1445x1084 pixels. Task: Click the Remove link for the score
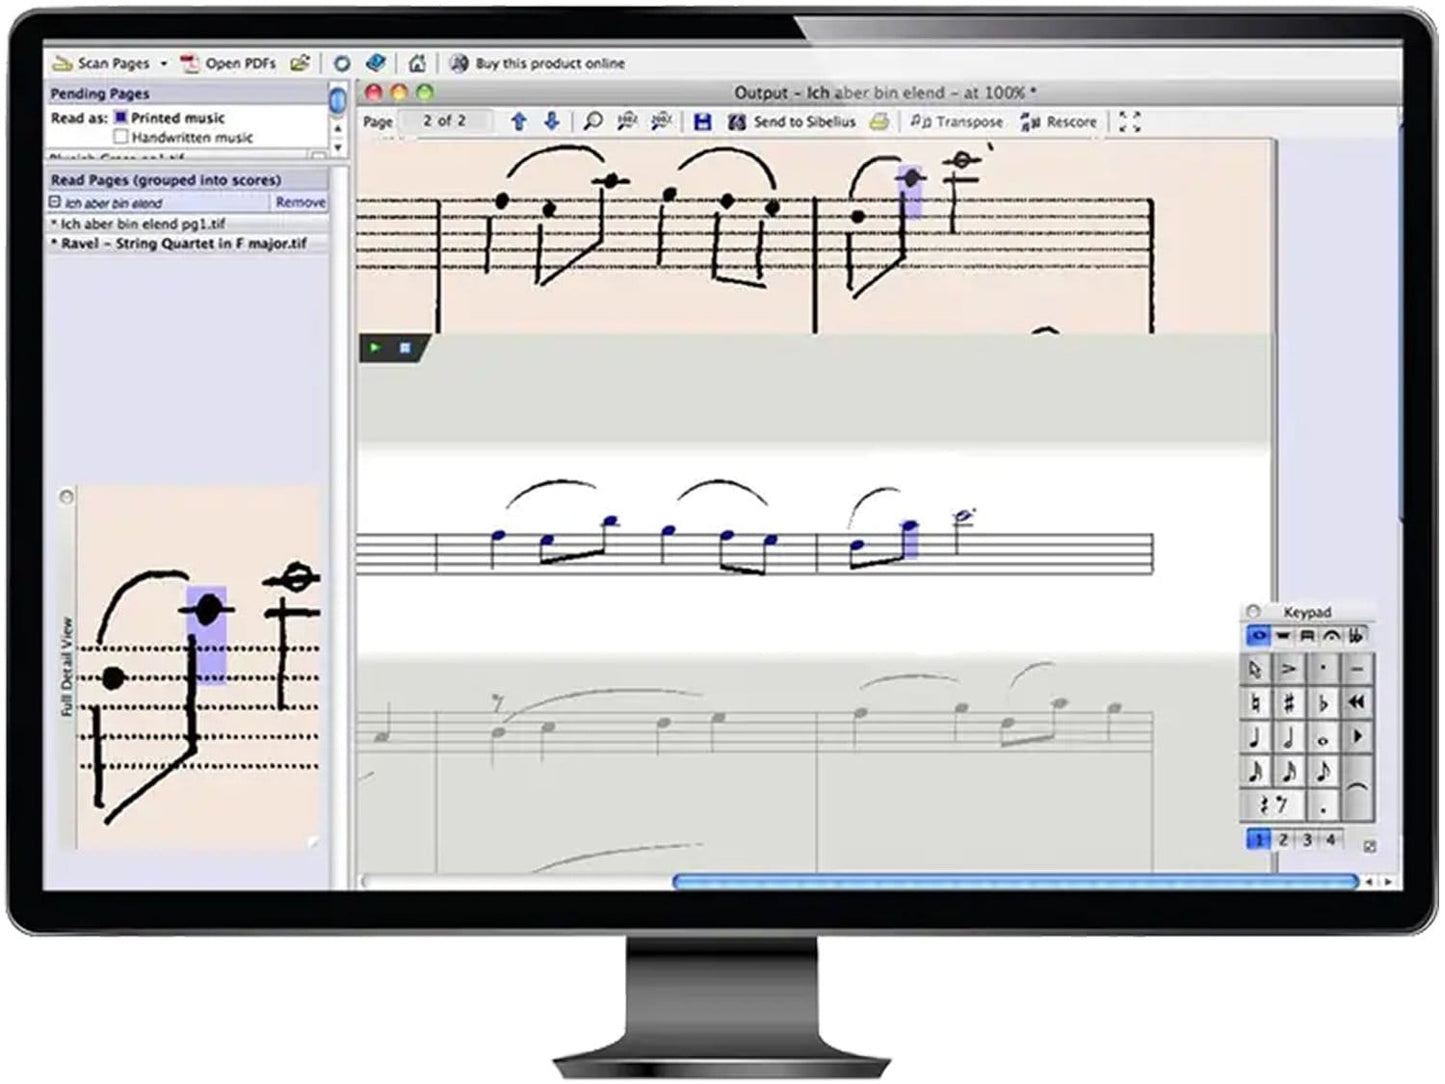click(x=300, y=202)
